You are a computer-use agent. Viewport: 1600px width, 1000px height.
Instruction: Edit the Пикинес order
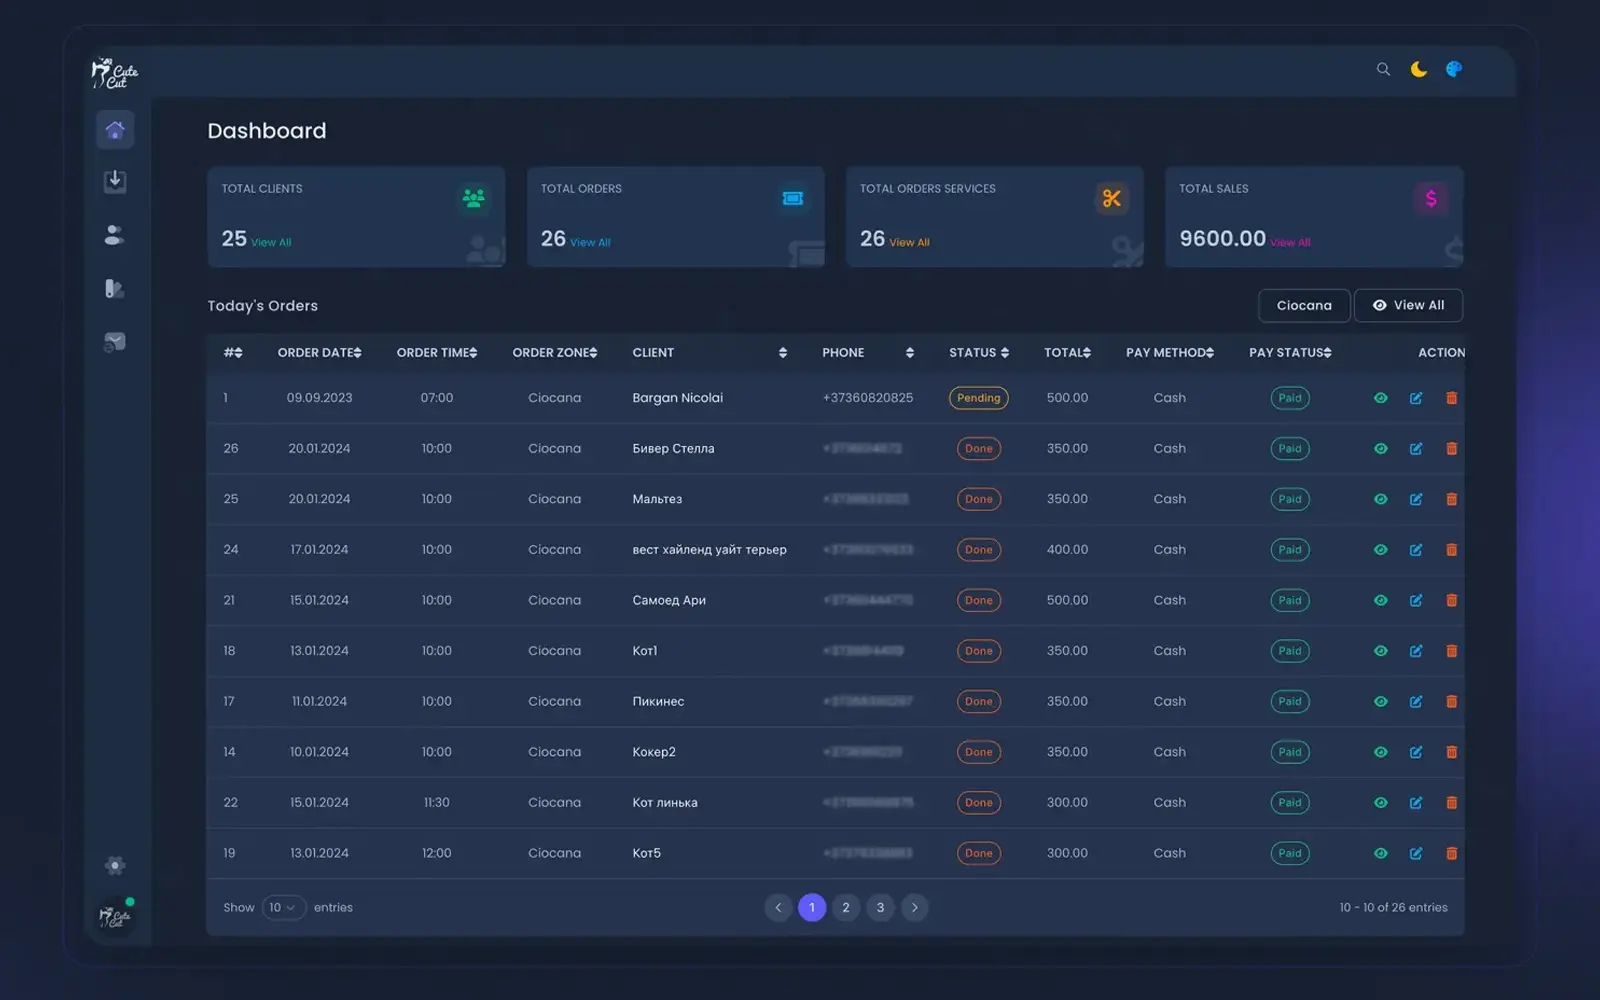point(1416,702)
